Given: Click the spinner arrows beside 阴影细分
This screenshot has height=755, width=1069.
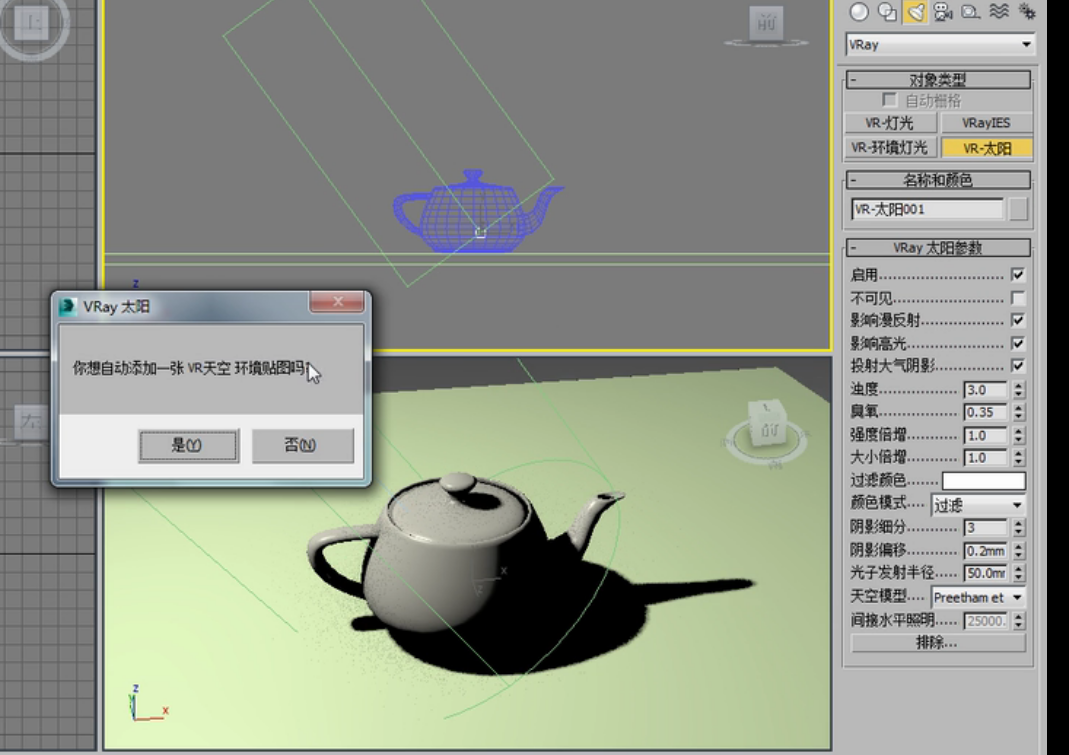Looking at the screenshot, I should (1019, 528).
